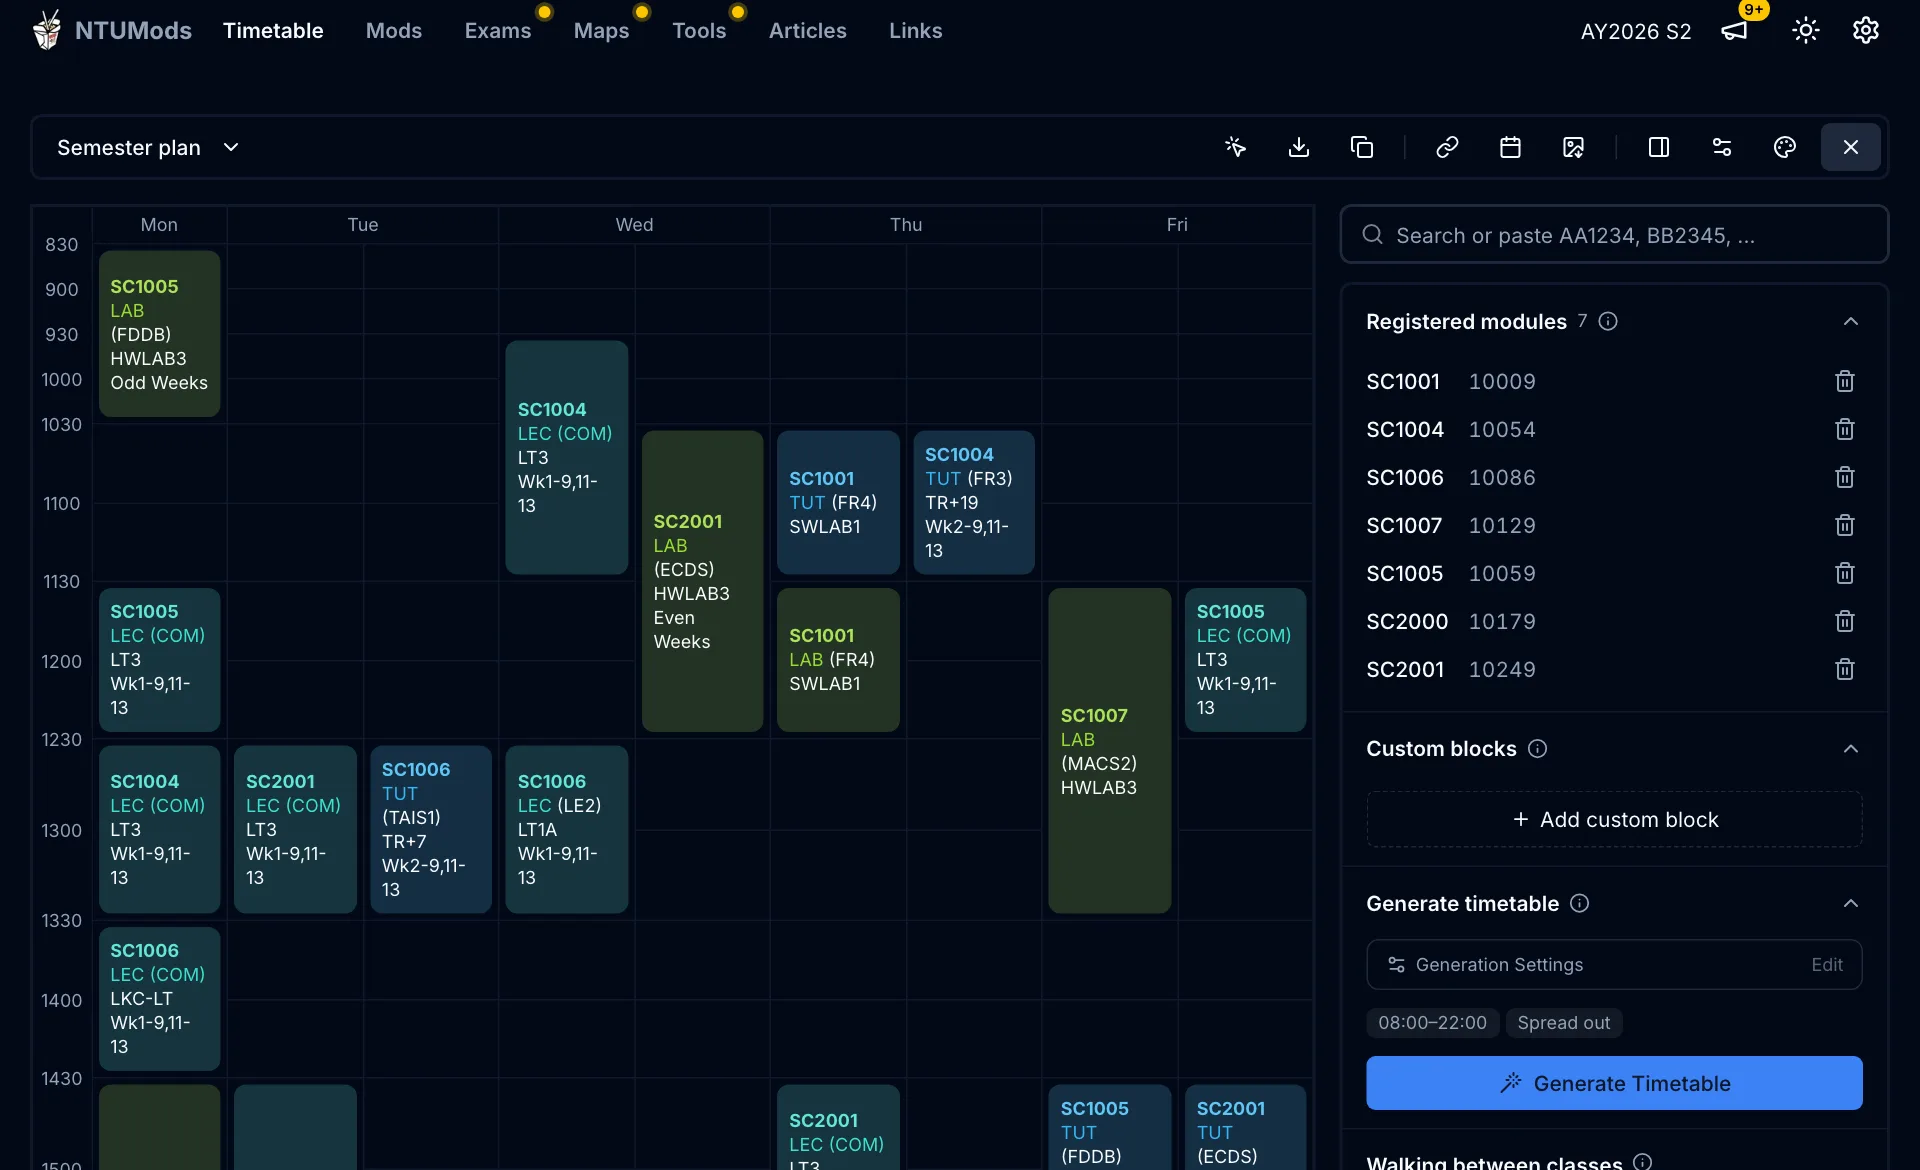Remove SC1006 using its trash icon
The height and width of the screenshot is (1170, 1920).
click(x=1845, y=477)
